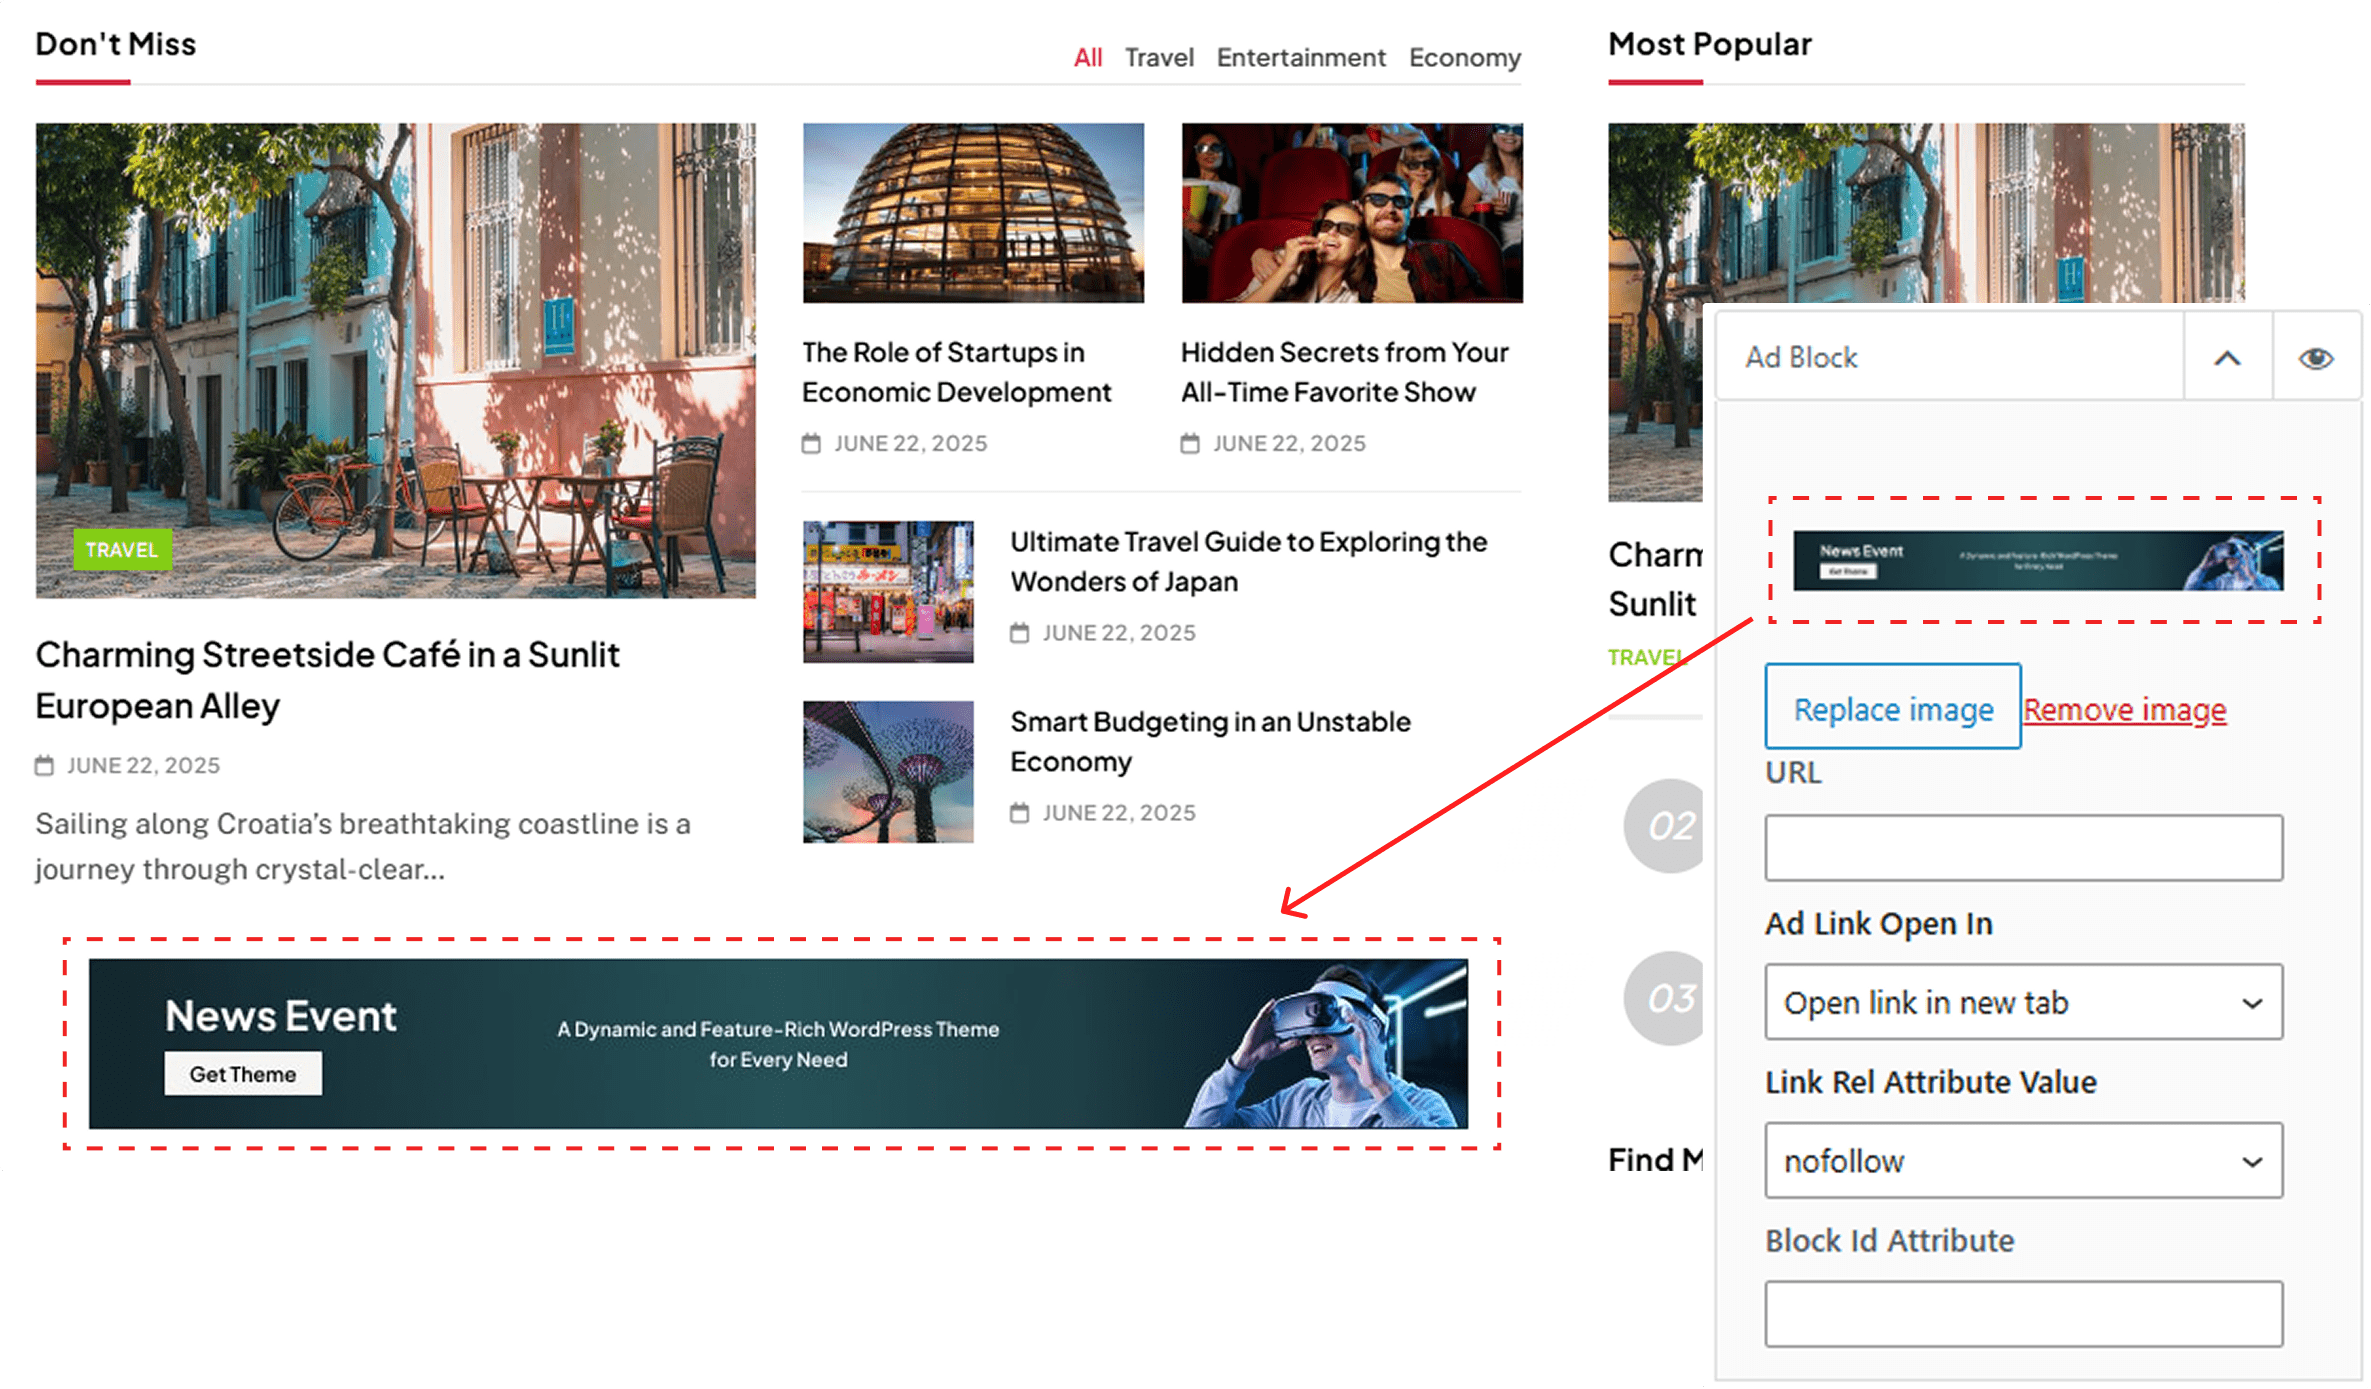Screen dimensions: 2371x1389
Task: Select the Economy filter tab
Action: point(1464,58)
